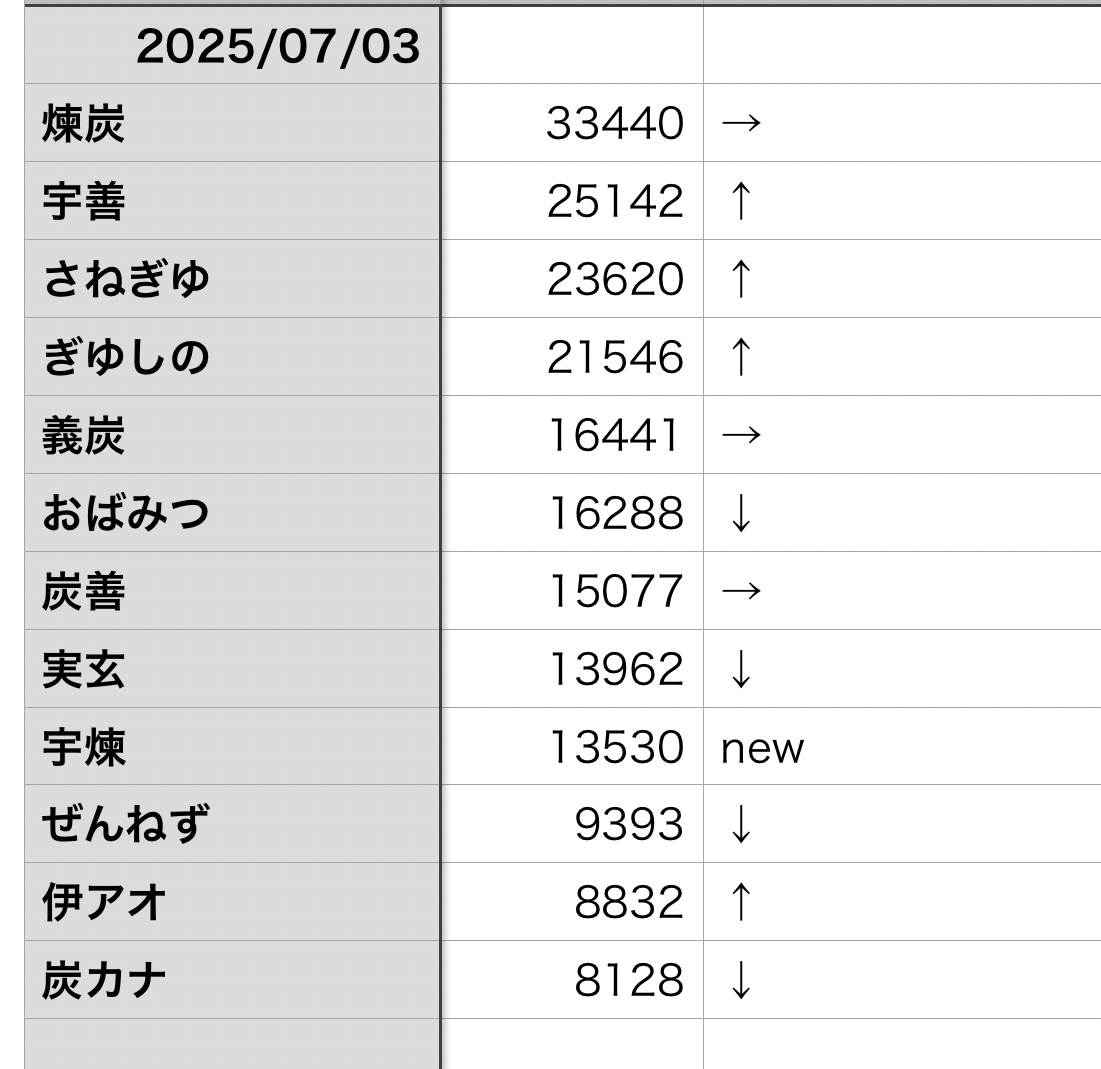This screenshot has height=1069, width=1101.
Task: Click the 宇善 name cell
Action: pos(232,201)
